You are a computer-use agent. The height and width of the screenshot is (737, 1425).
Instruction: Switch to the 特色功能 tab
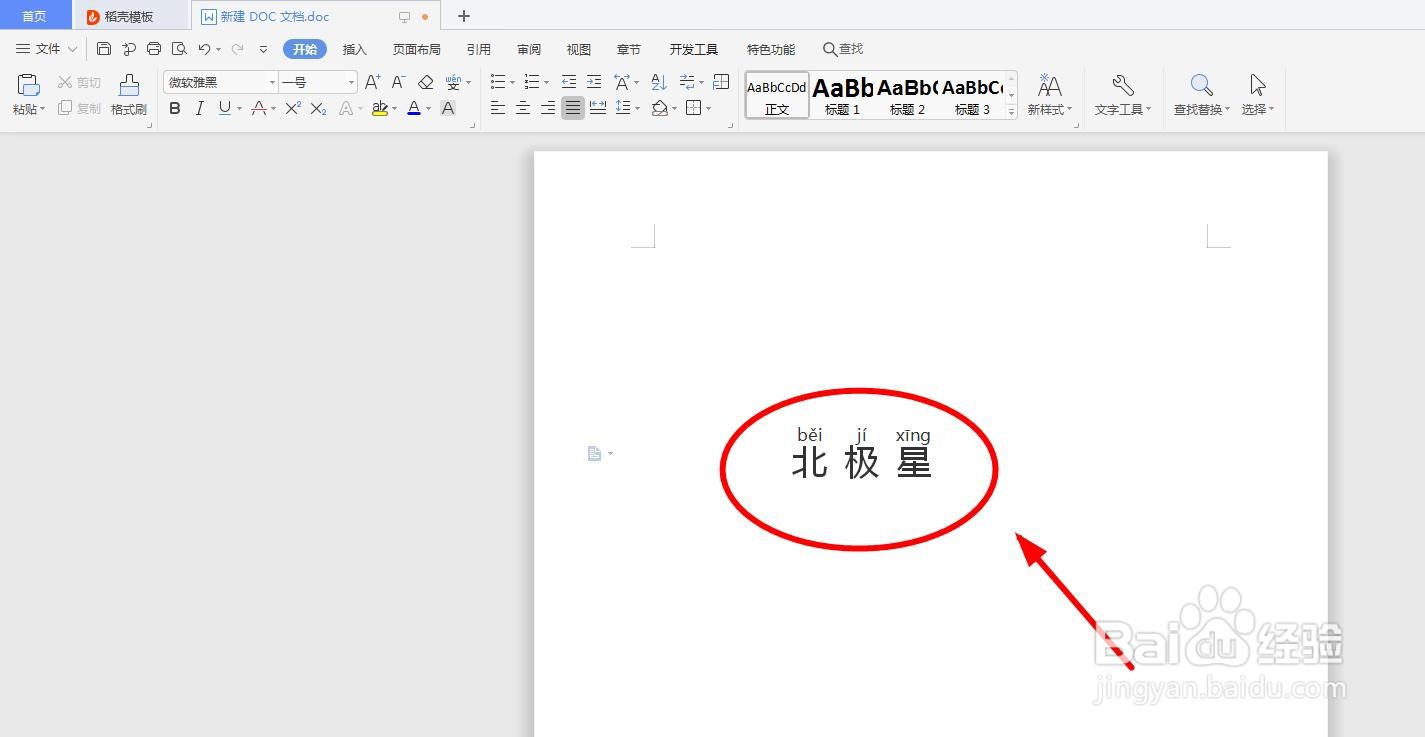tap(771, 49)
